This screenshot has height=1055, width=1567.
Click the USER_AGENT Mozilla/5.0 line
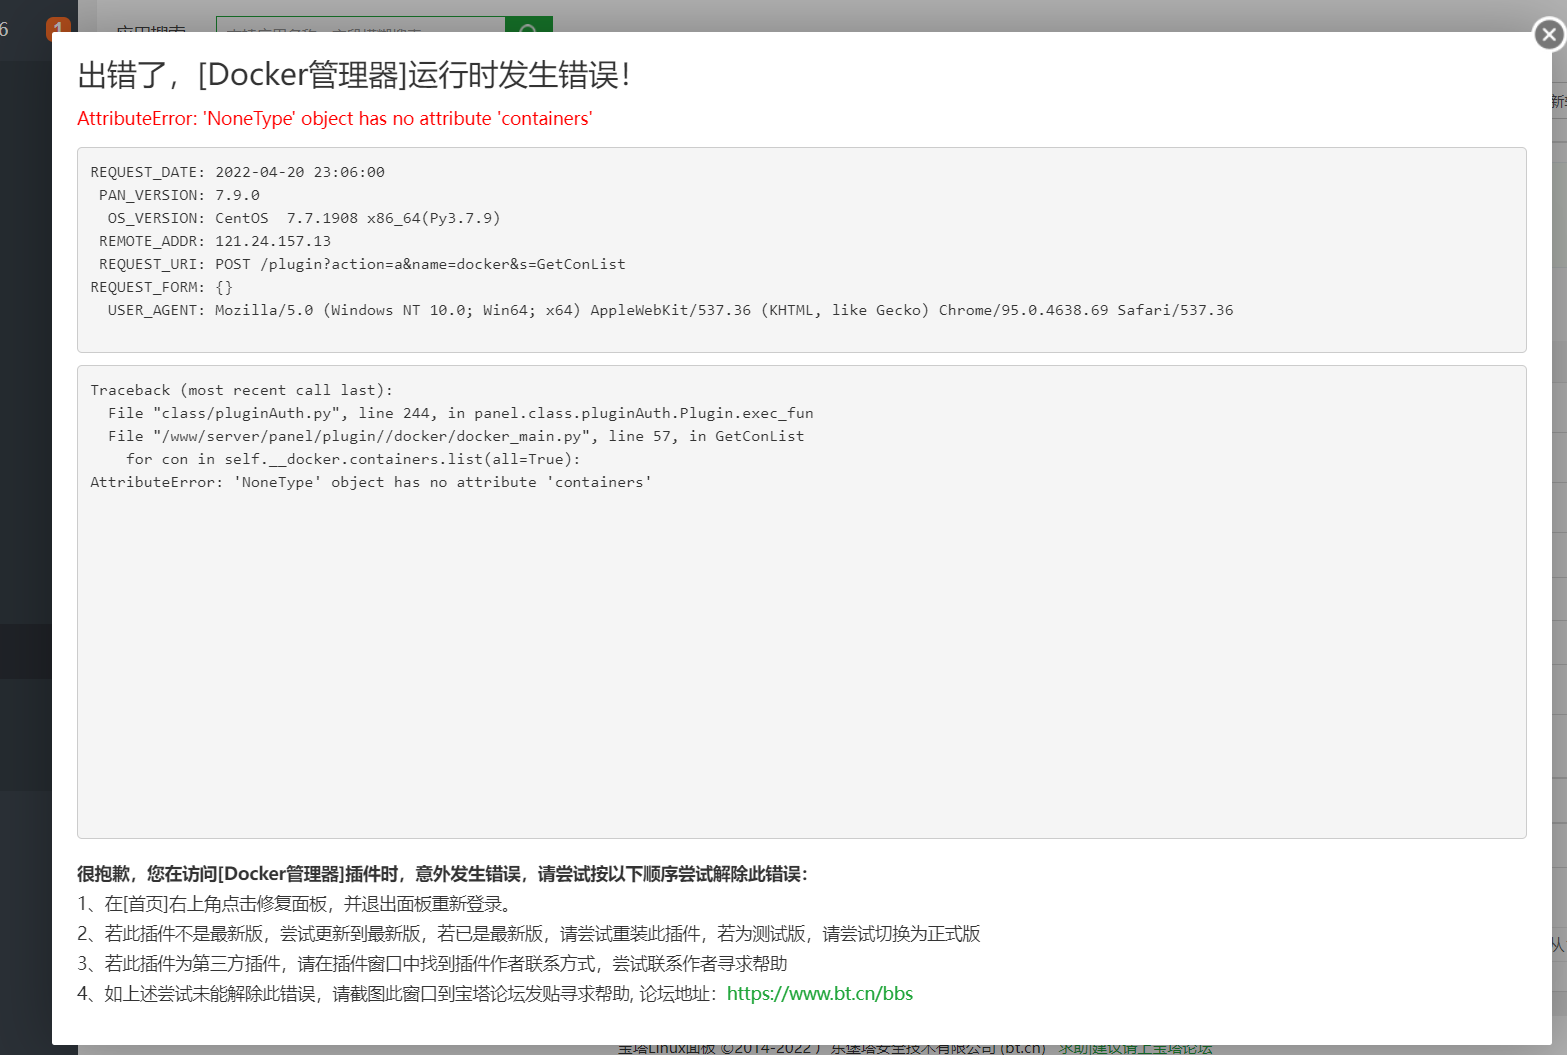pyautogui.click(x=670, y=310)
